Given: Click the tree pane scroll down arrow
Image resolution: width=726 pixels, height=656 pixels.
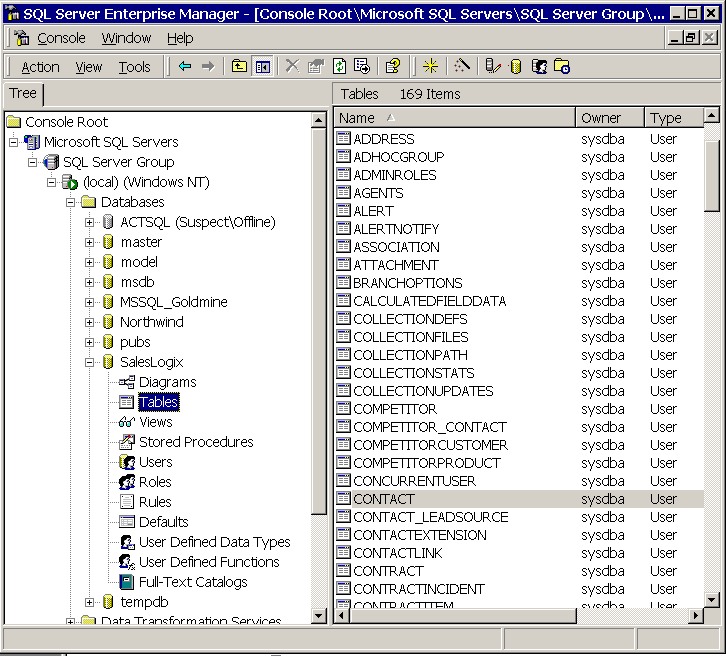Looking at the screenshot, I should point(318,616).
